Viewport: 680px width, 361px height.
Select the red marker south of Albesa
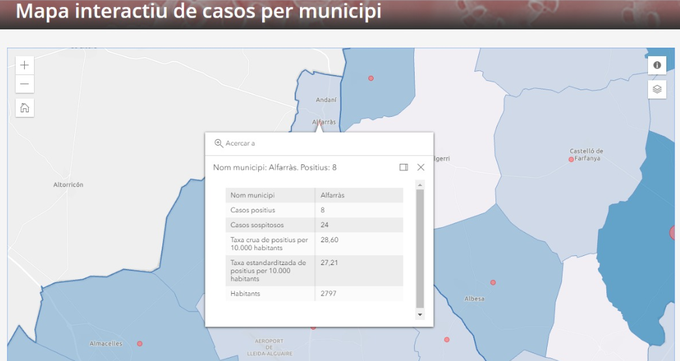pos(447,339)
